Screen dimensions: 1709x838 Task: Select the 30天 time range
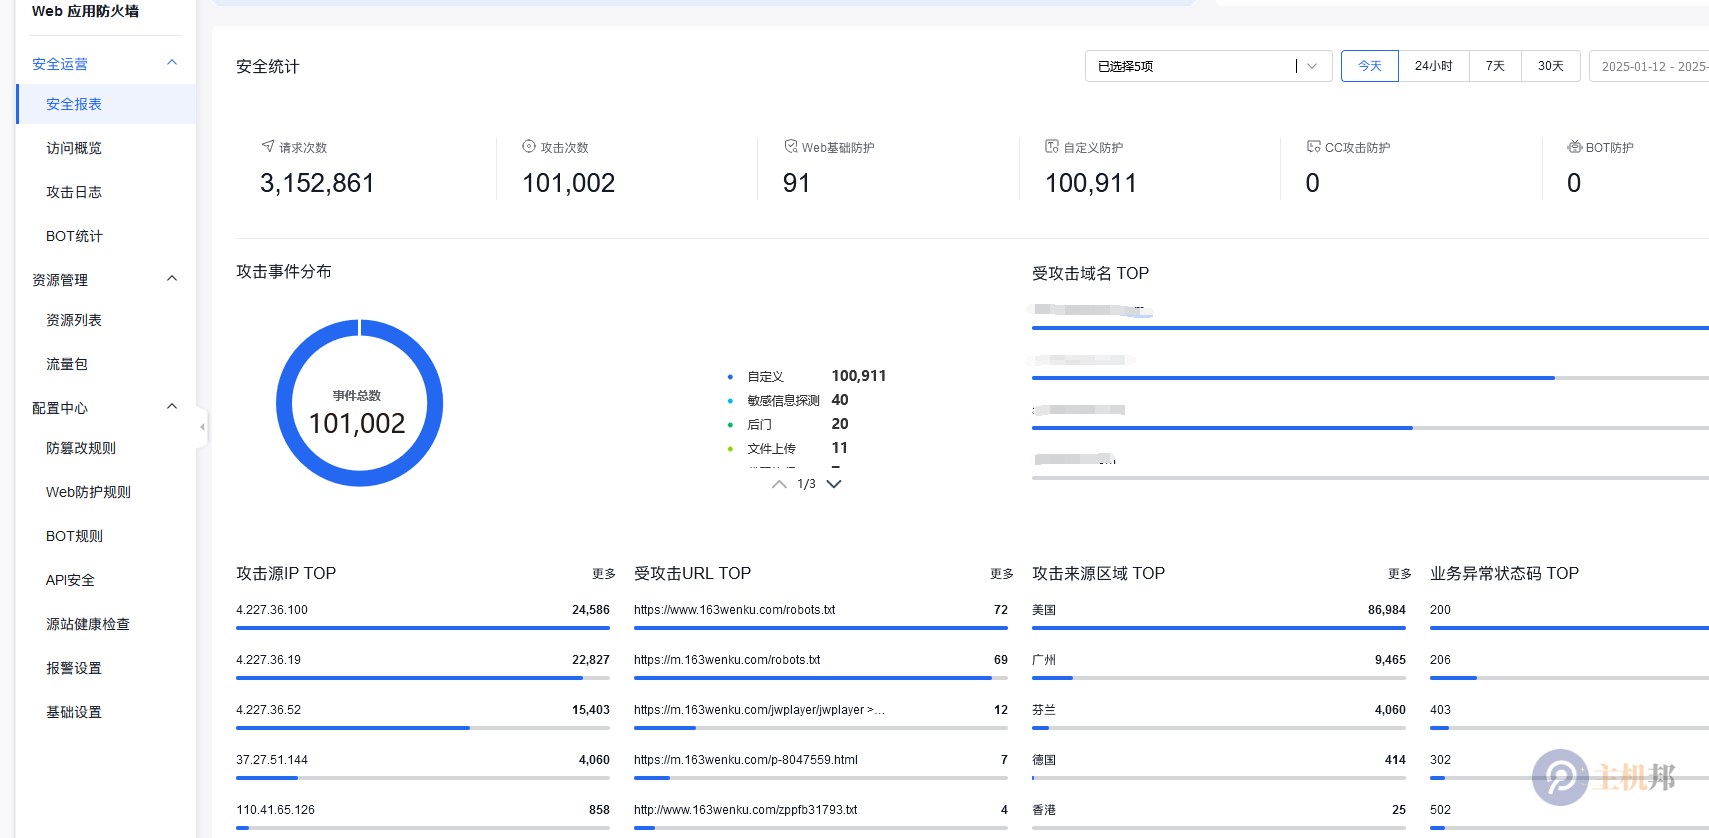click(x=1551, y=66)
